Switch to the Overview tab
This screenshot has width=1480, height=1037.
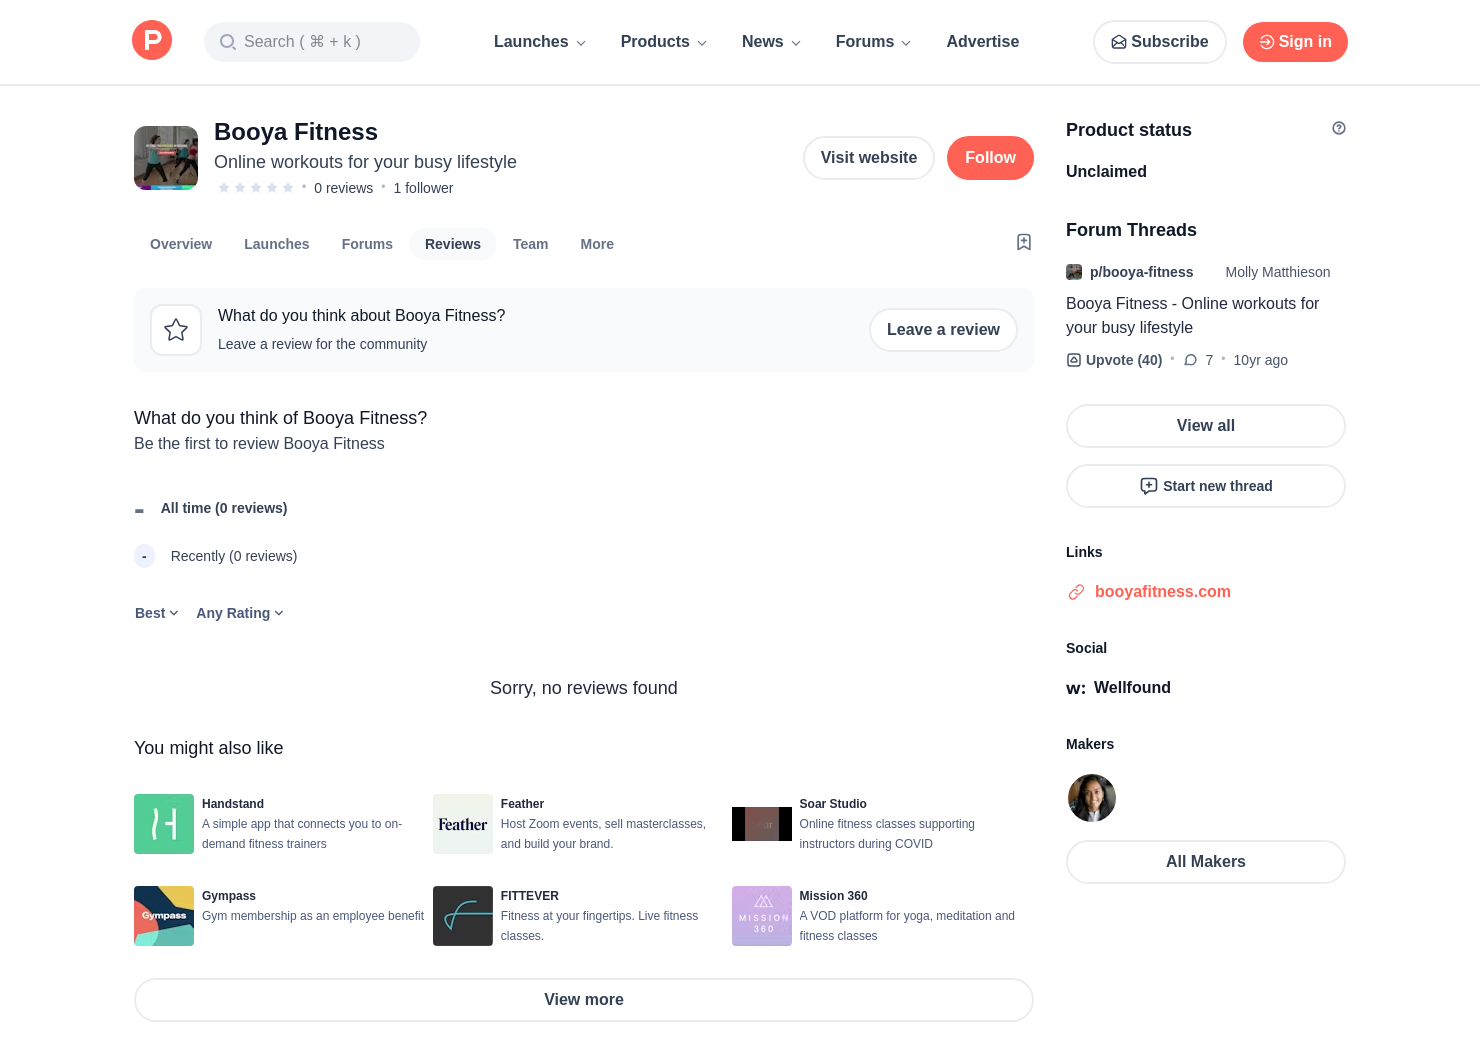pos(181,244)
